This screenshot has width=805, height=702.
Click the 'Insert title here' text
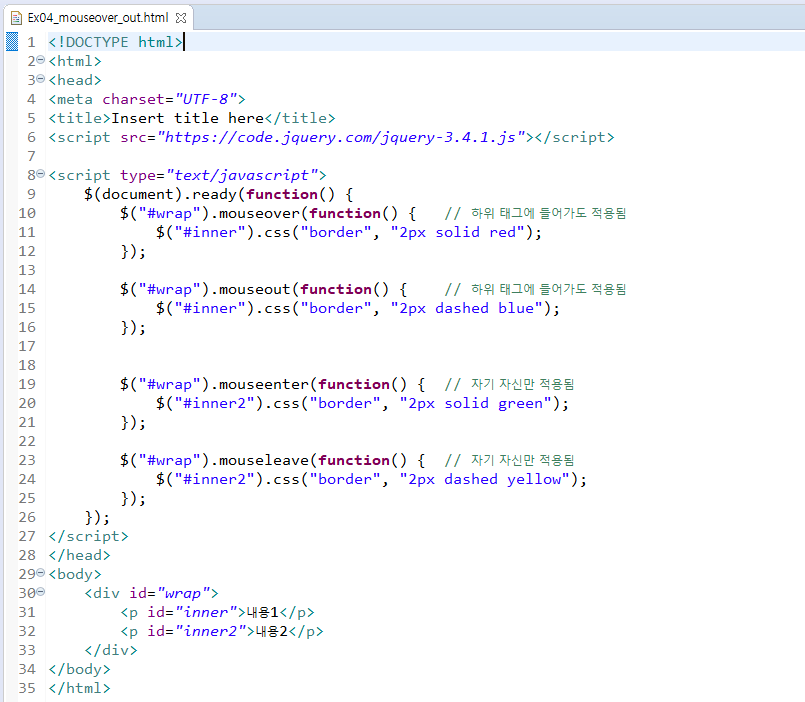pyautogui.click(x=187, y=118)
